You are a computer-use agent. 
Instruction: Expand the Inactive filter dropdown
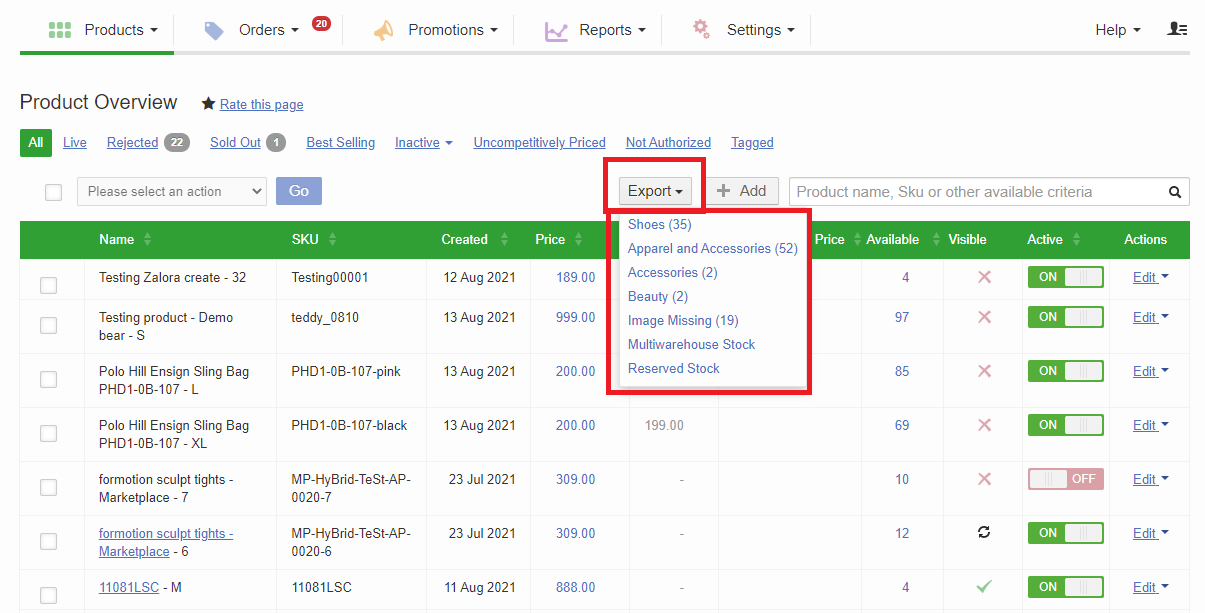(x=423, y=143)
